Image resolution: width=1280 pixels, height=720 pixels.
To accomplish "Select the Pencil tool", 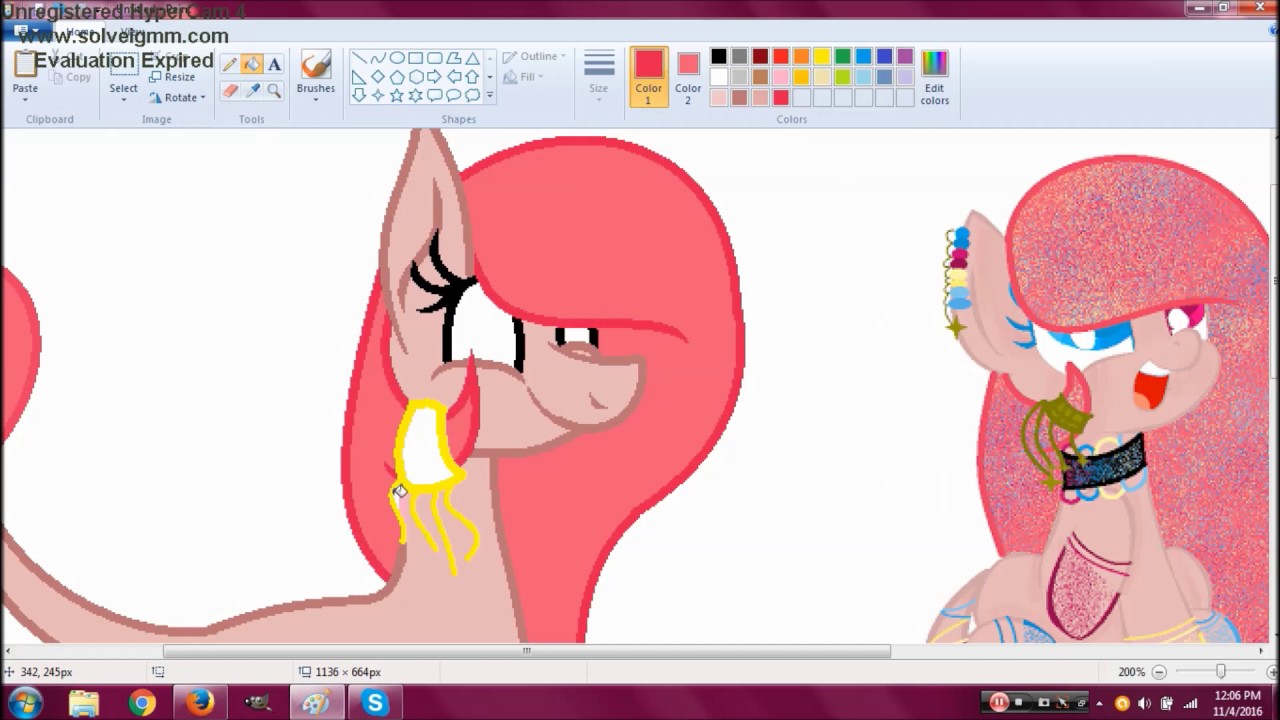I will pos(230,65).
